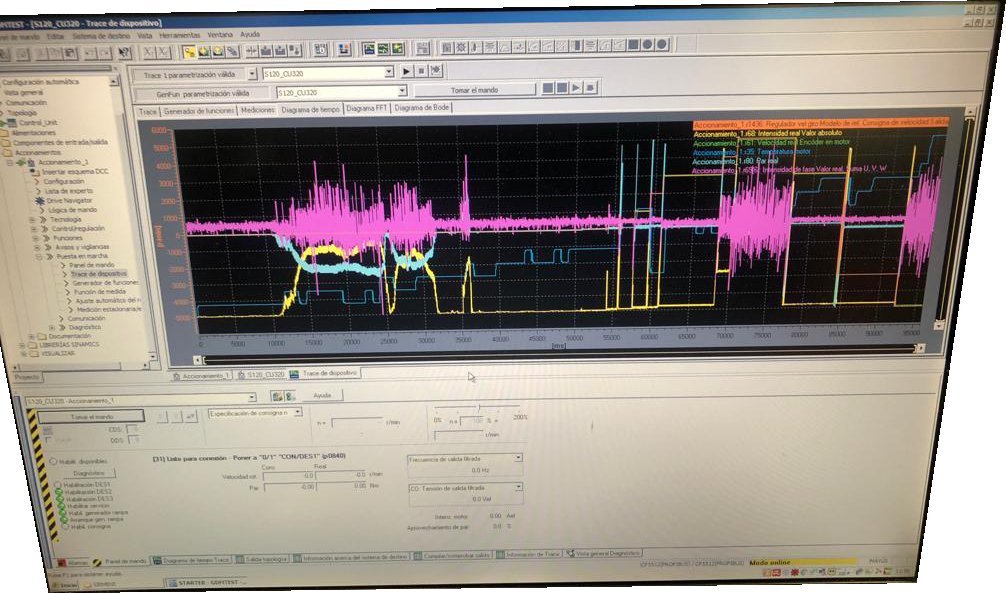This screenshot has width=1006, height=593.
Task: Expand the Tecnología tree node
Action: pos(32,219)
